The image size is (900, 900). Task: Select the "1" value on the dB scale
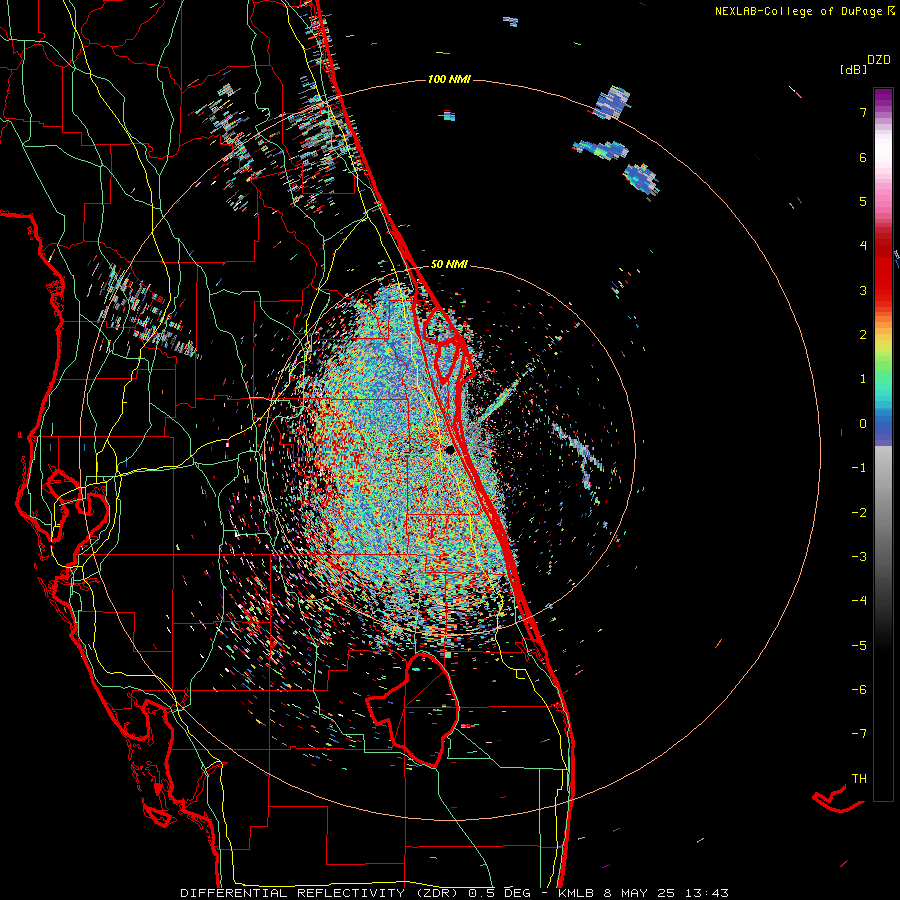tap(863, 379)
